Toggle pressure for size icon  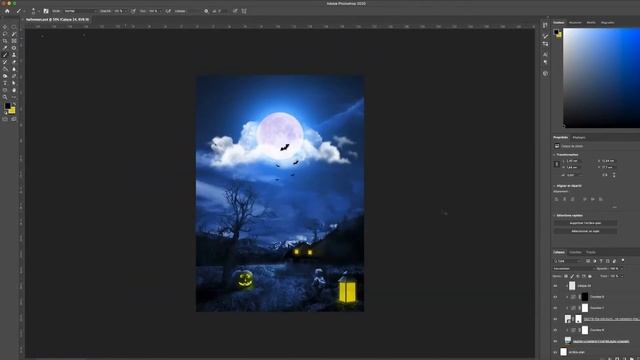tap(235, 11)
